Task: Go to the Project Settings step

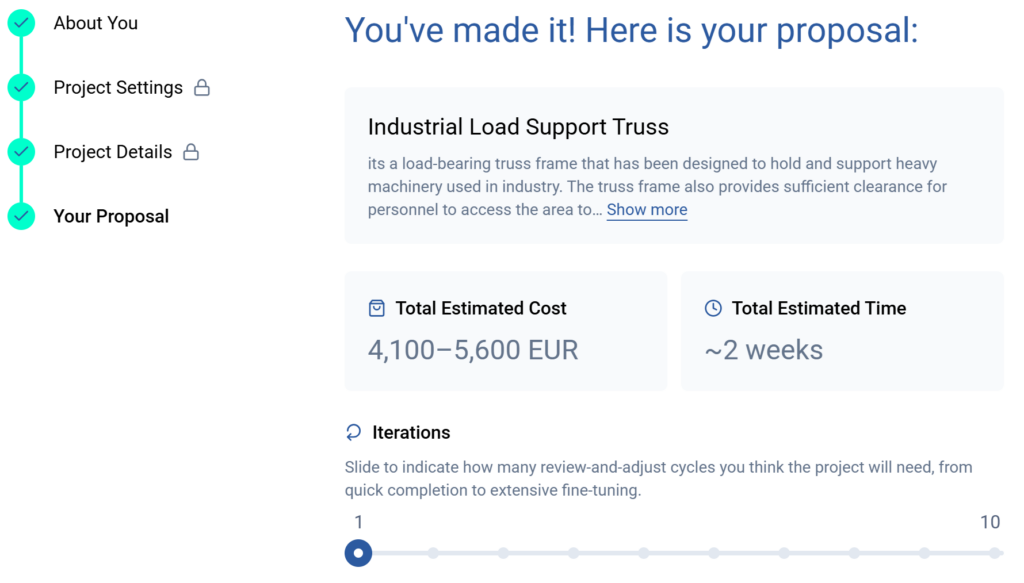Action: pos(118,88)
